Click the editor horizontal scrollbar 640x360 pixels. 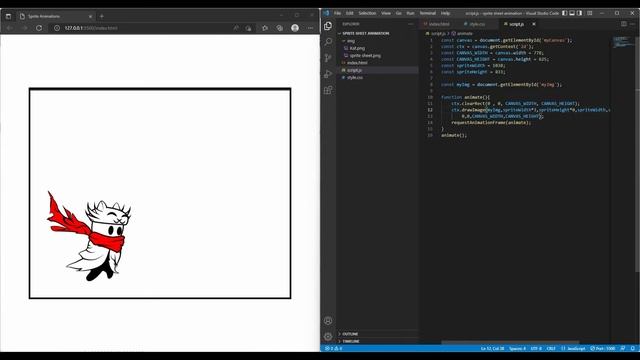[510, 342]
